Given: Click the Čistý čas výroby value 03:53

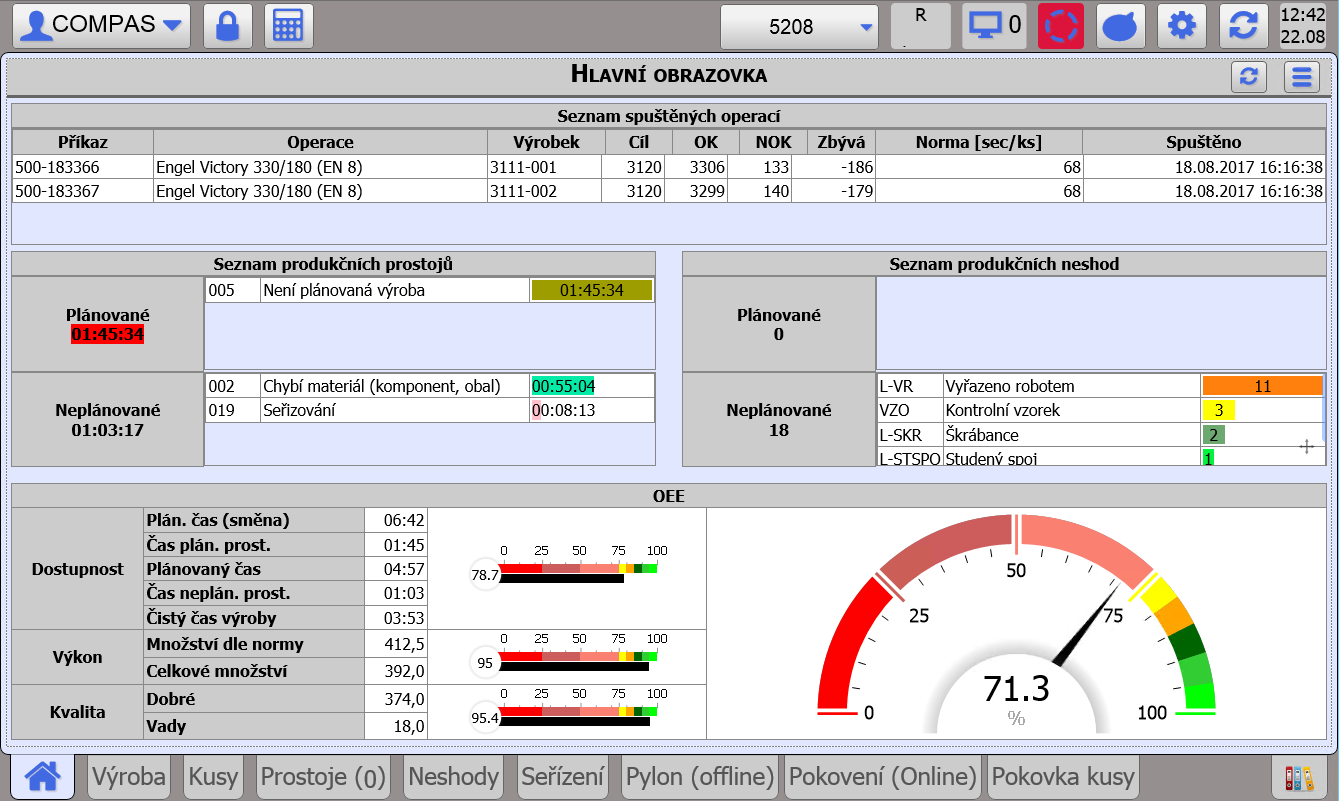Looking at the screenshot, I should click(x=396, y=618).
